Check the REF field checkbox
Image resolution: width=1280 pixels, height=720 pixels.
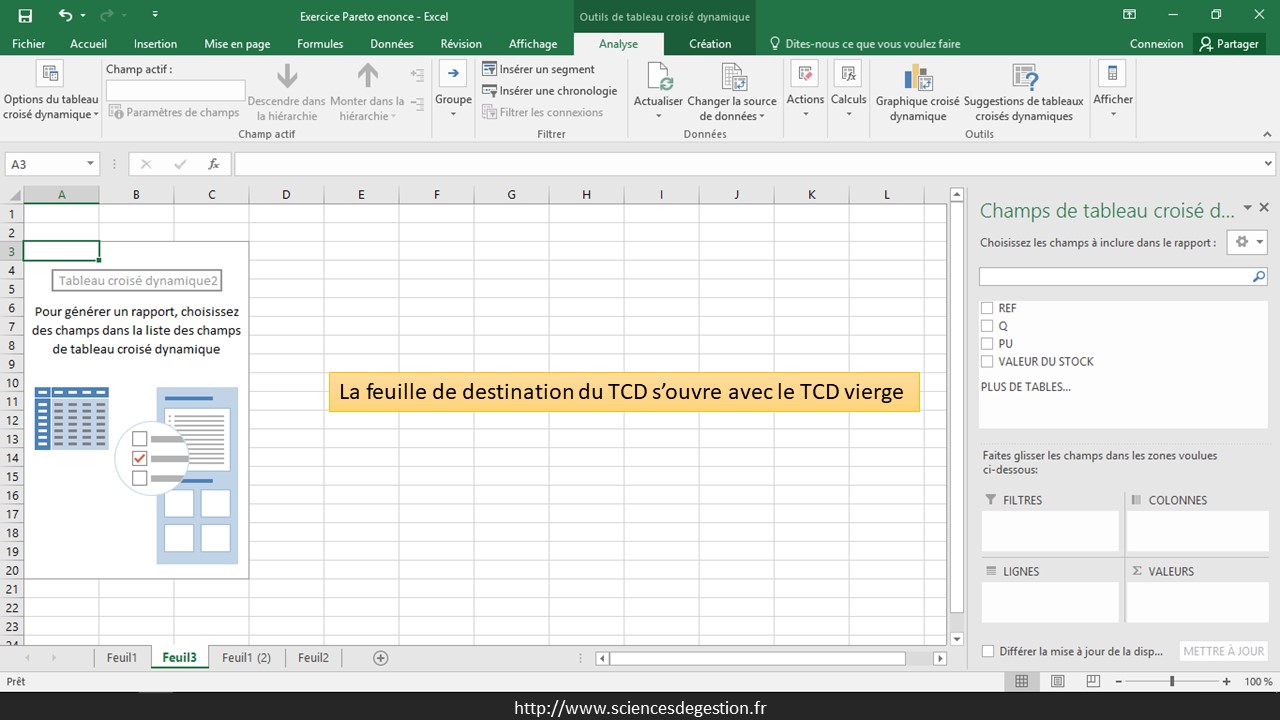[x=987, y=308]
